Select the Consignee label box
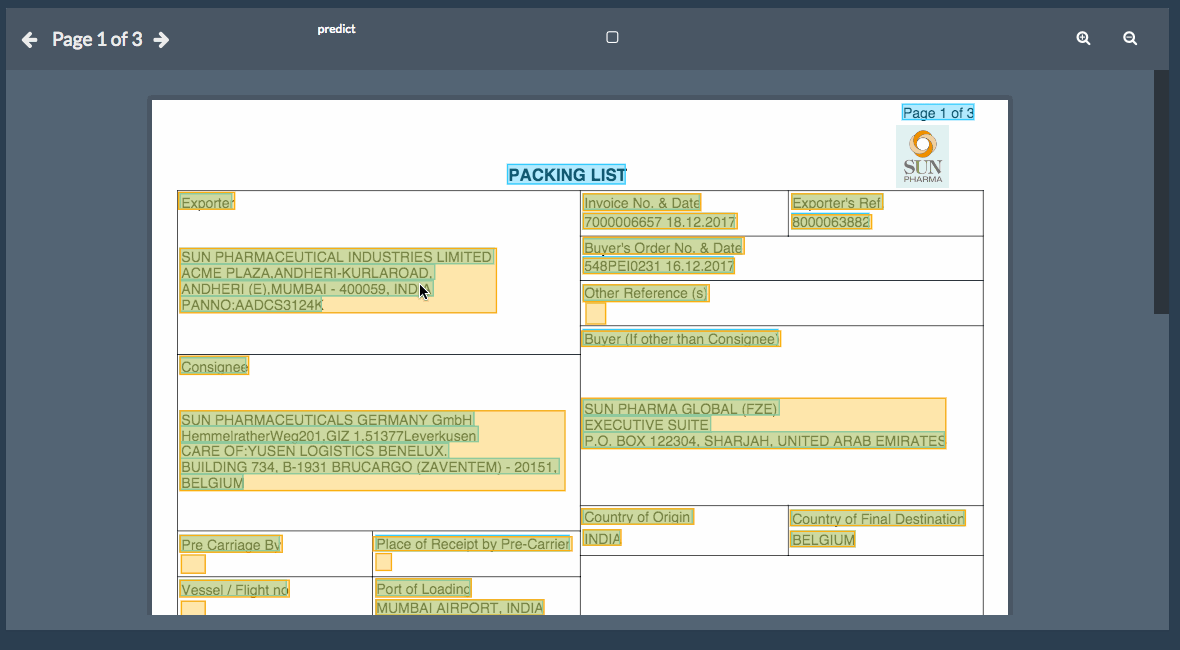Image resolution: width=1180 pixels, height=650 pixels. [214, 366]
